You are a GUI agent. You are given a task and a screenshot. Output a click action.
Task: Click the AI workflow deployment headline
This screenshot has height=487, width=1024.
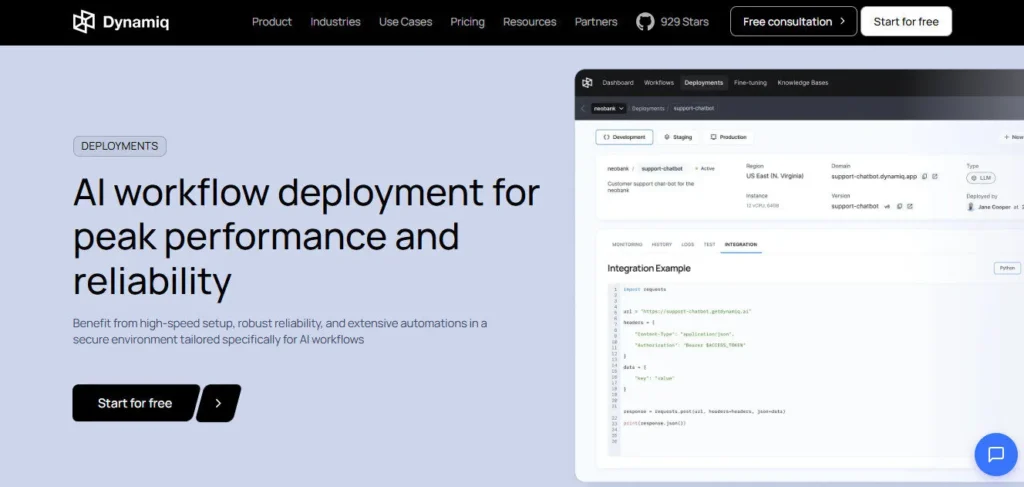[x=306, y=237]
